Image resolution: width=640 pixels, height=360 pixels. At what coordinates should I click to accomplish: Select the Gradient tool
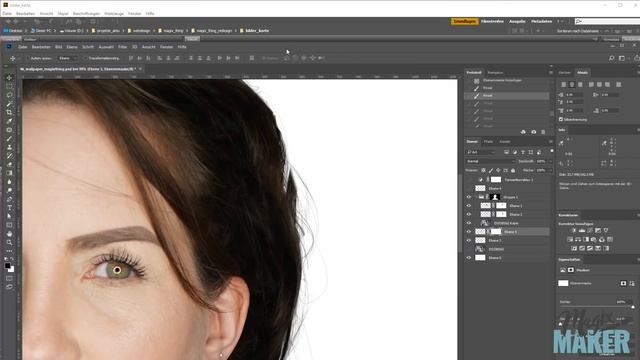[x=9, y=173]
